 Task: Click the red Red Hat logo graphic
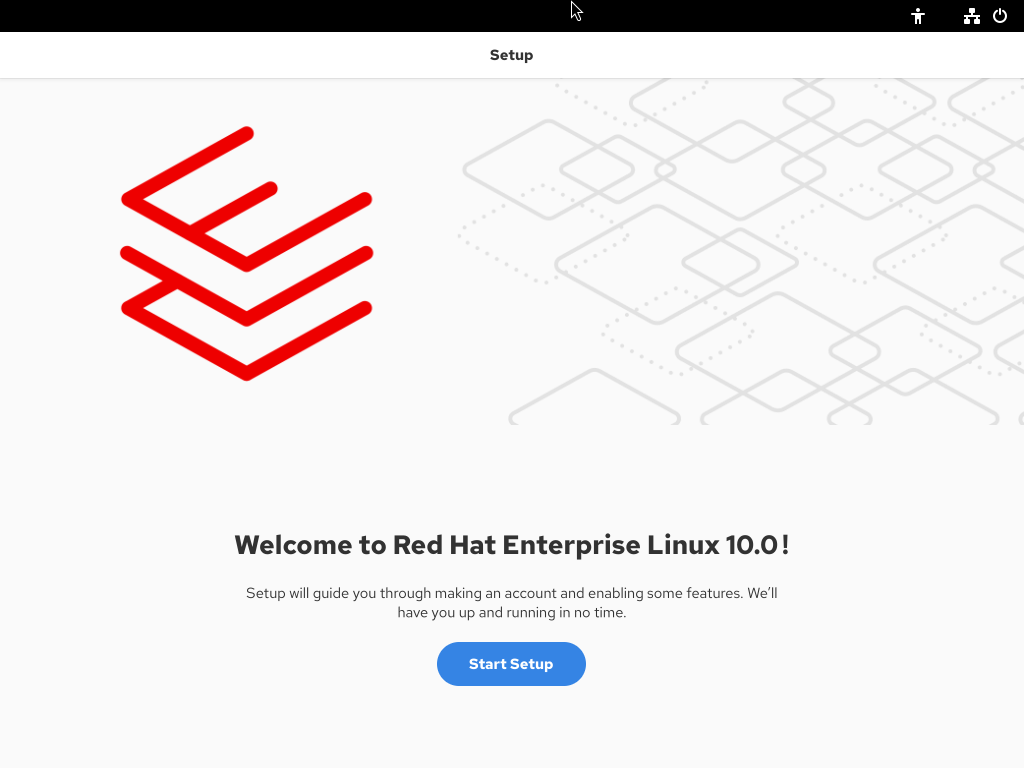[x=247, y=253]
